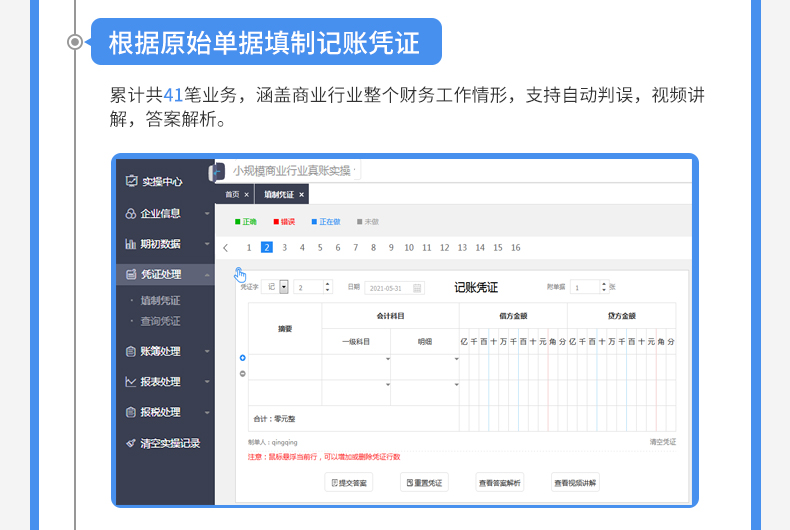Click the 账簿处理 sidebar icon
This screenshot has height=530, width=790.
130,351
